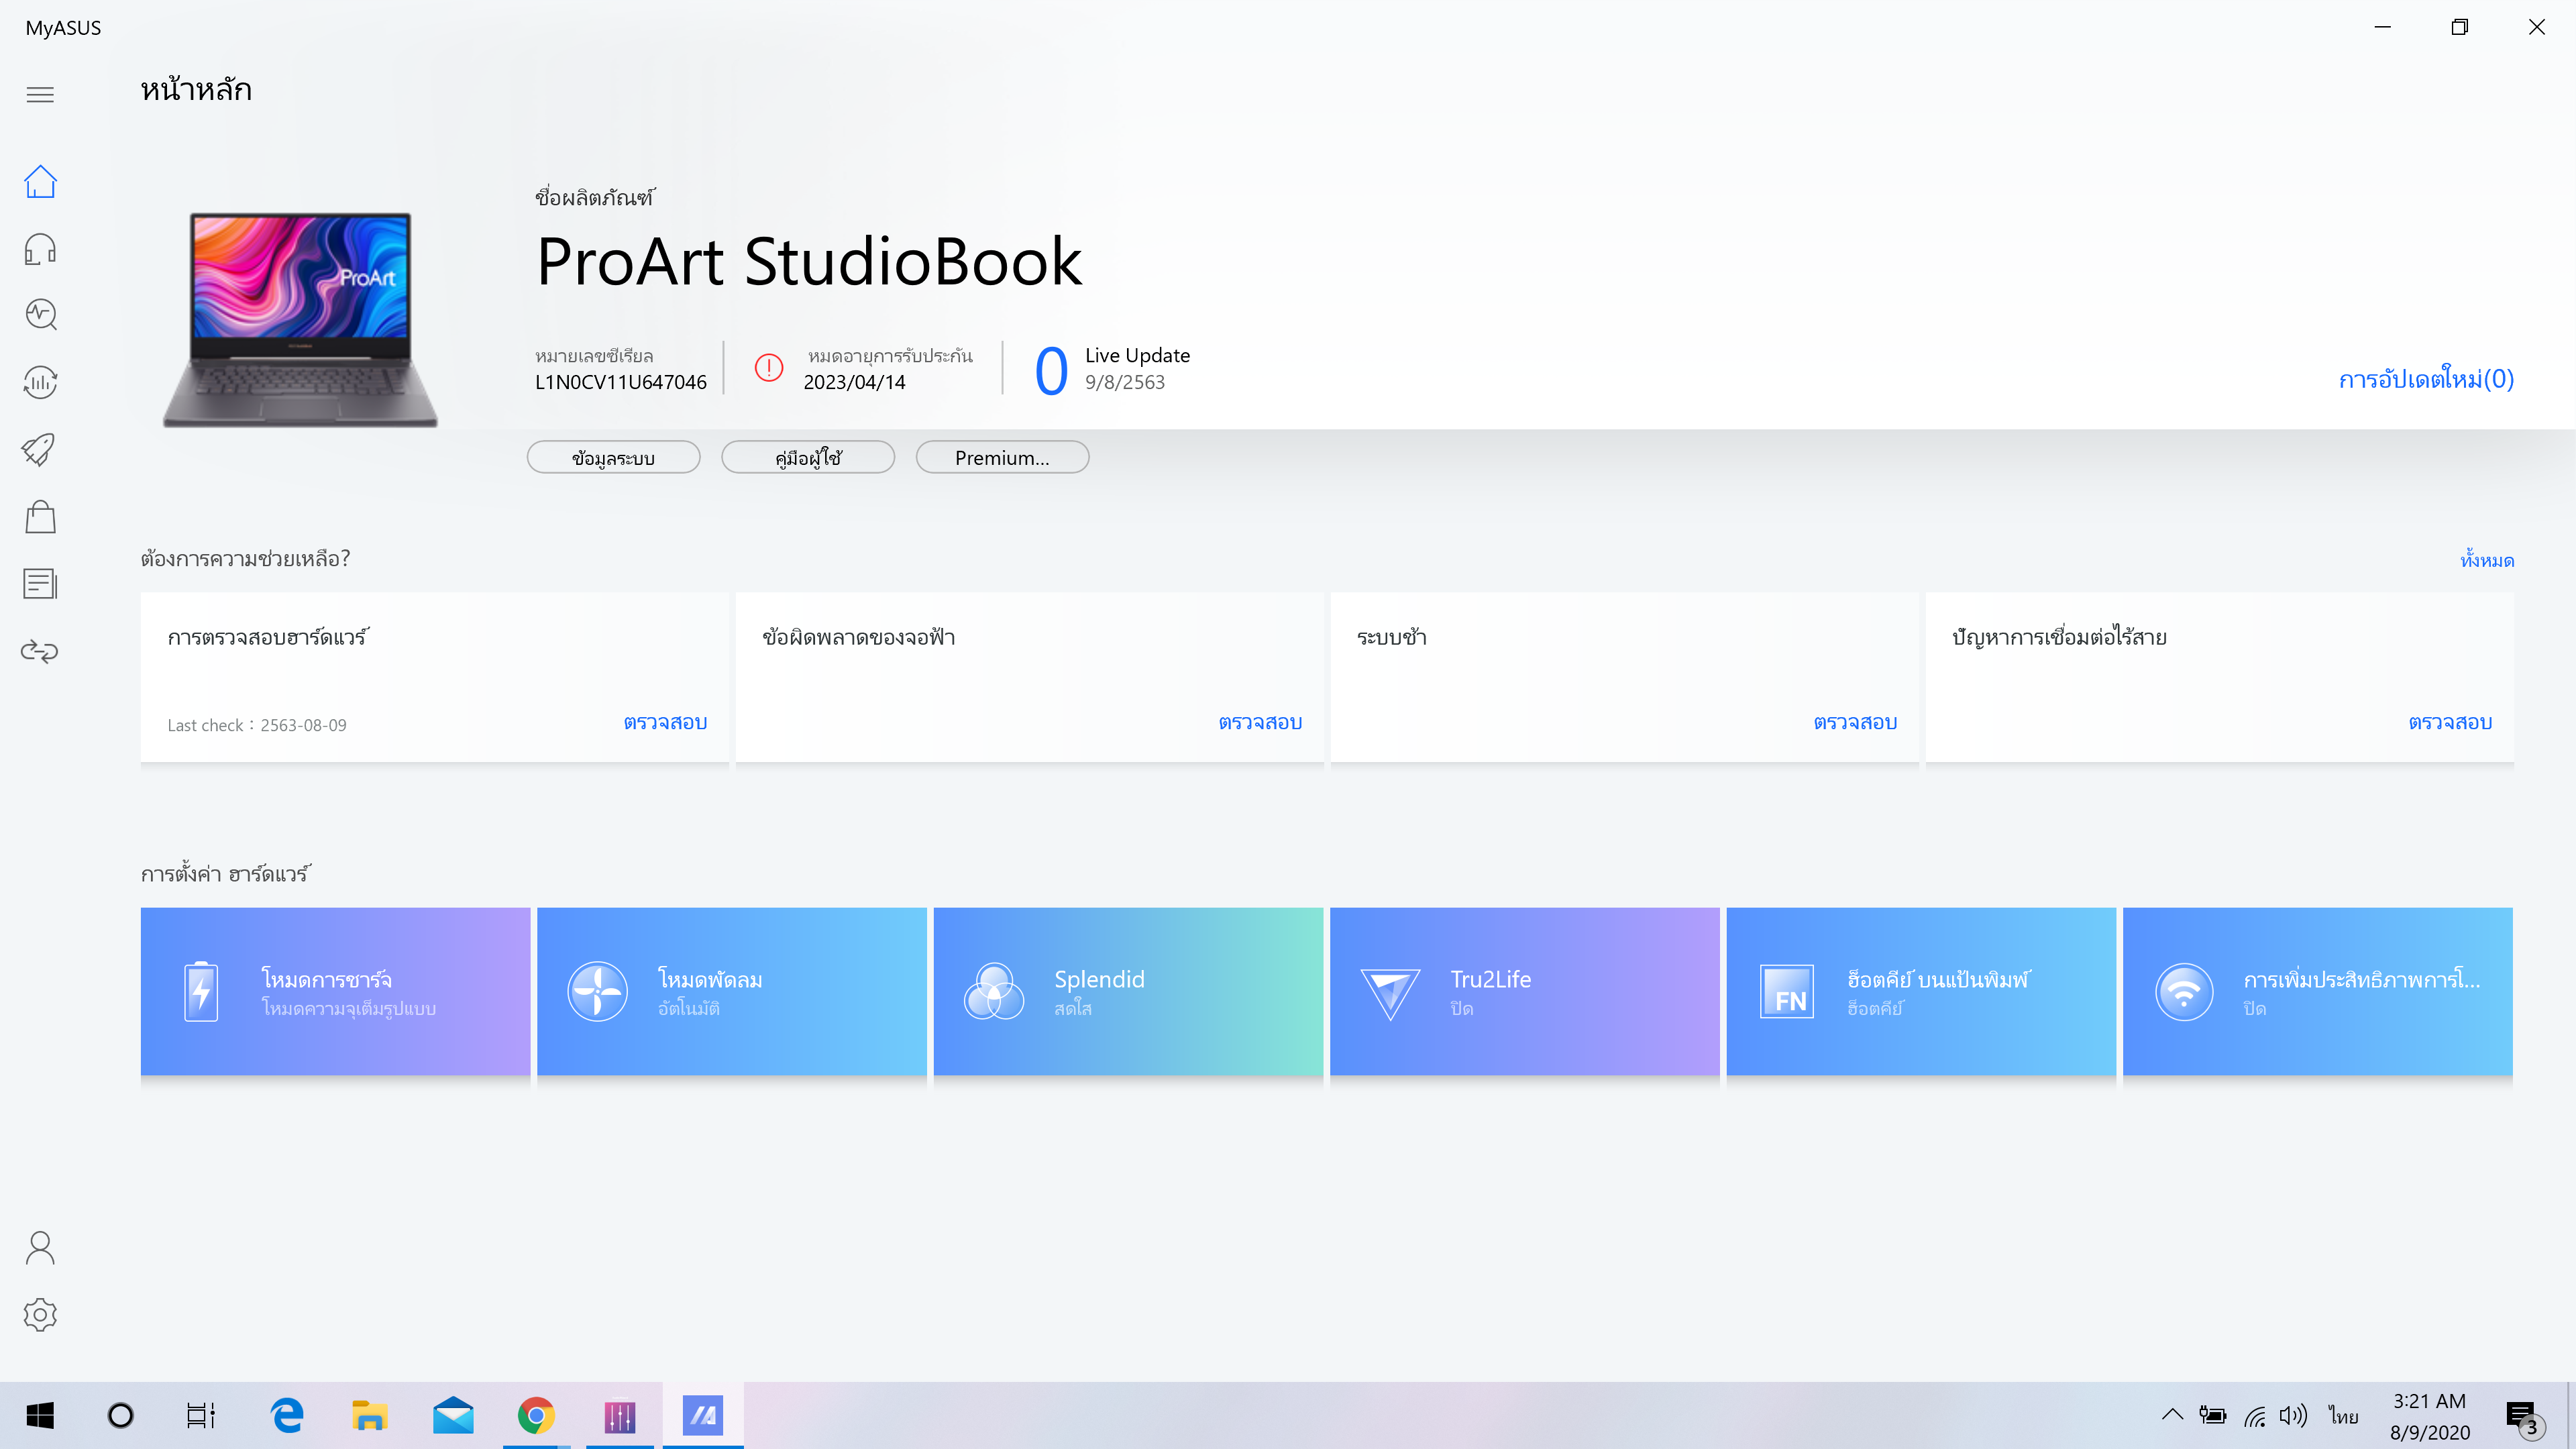Open the คู่มือผู้ใช้ user manual button
Screen dimensions: 2576x1449
808,457
